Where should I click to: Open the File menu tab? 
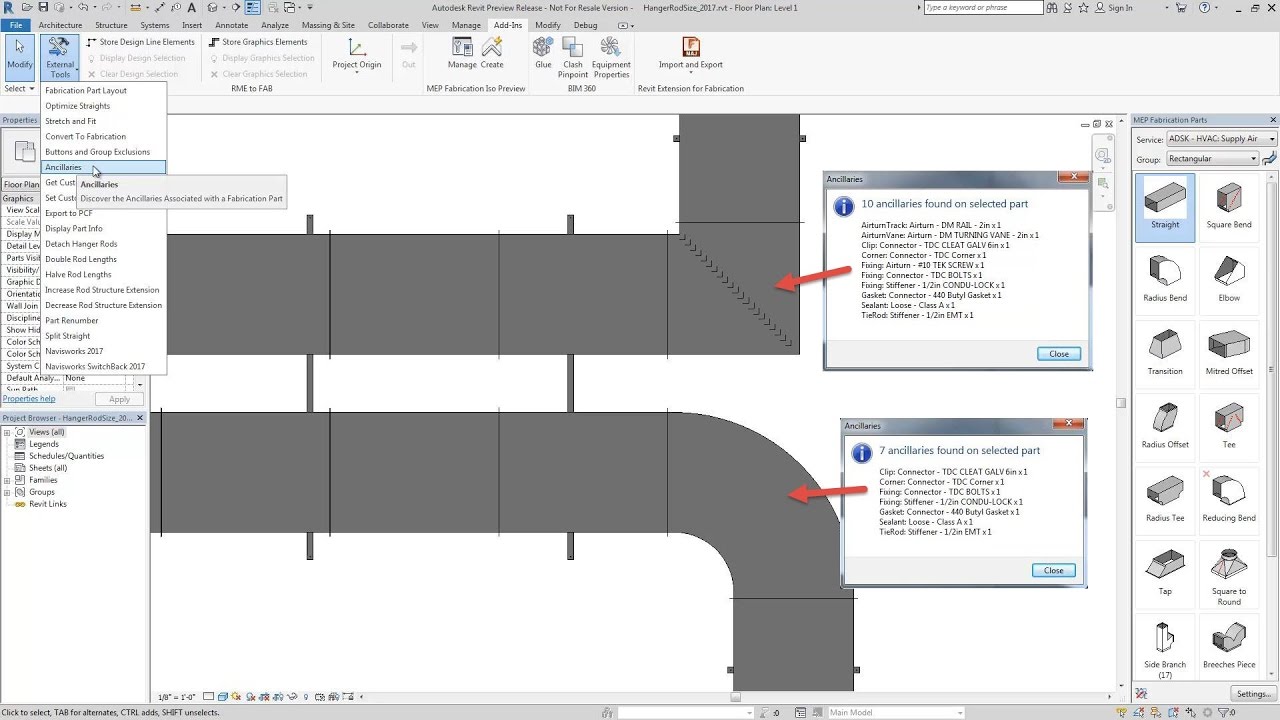tap(16, 25)
